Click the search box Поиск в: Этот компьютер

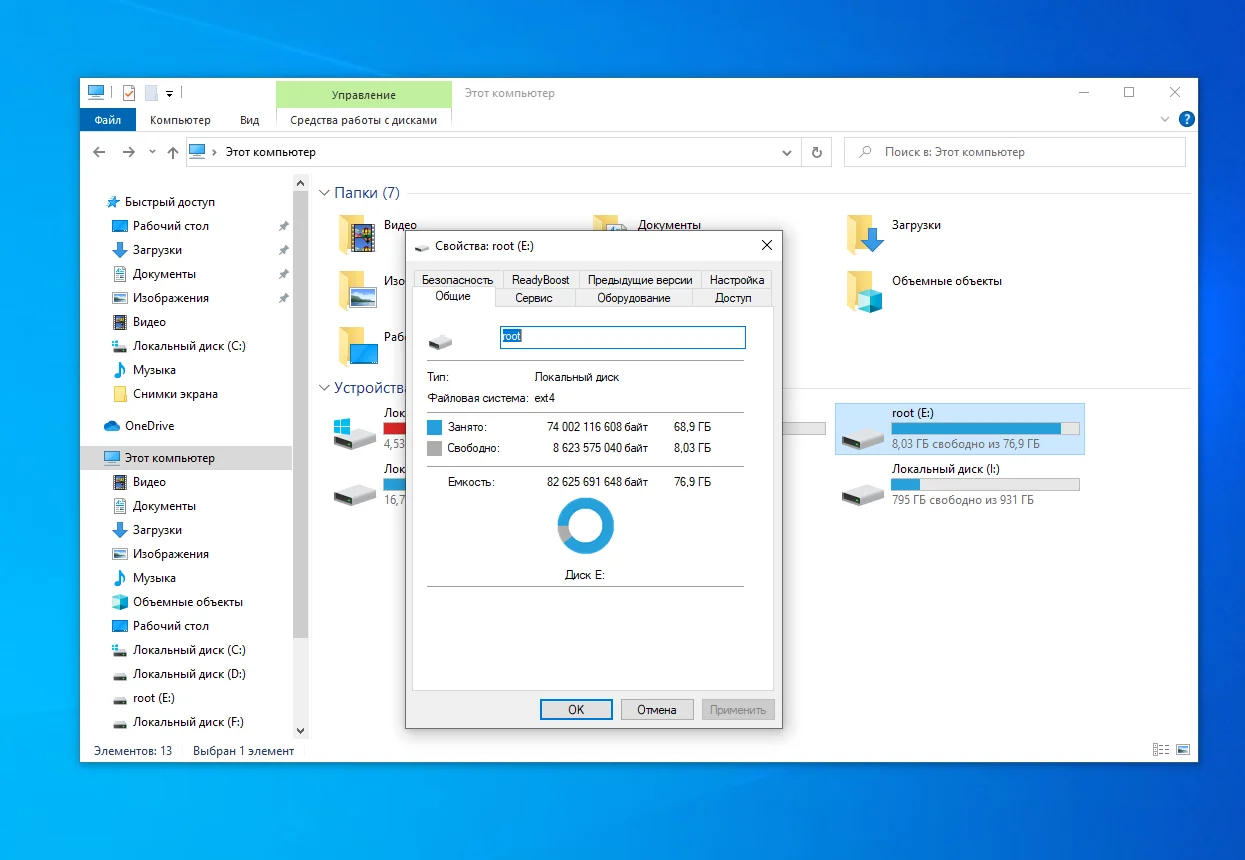(x=1015, y=152)
